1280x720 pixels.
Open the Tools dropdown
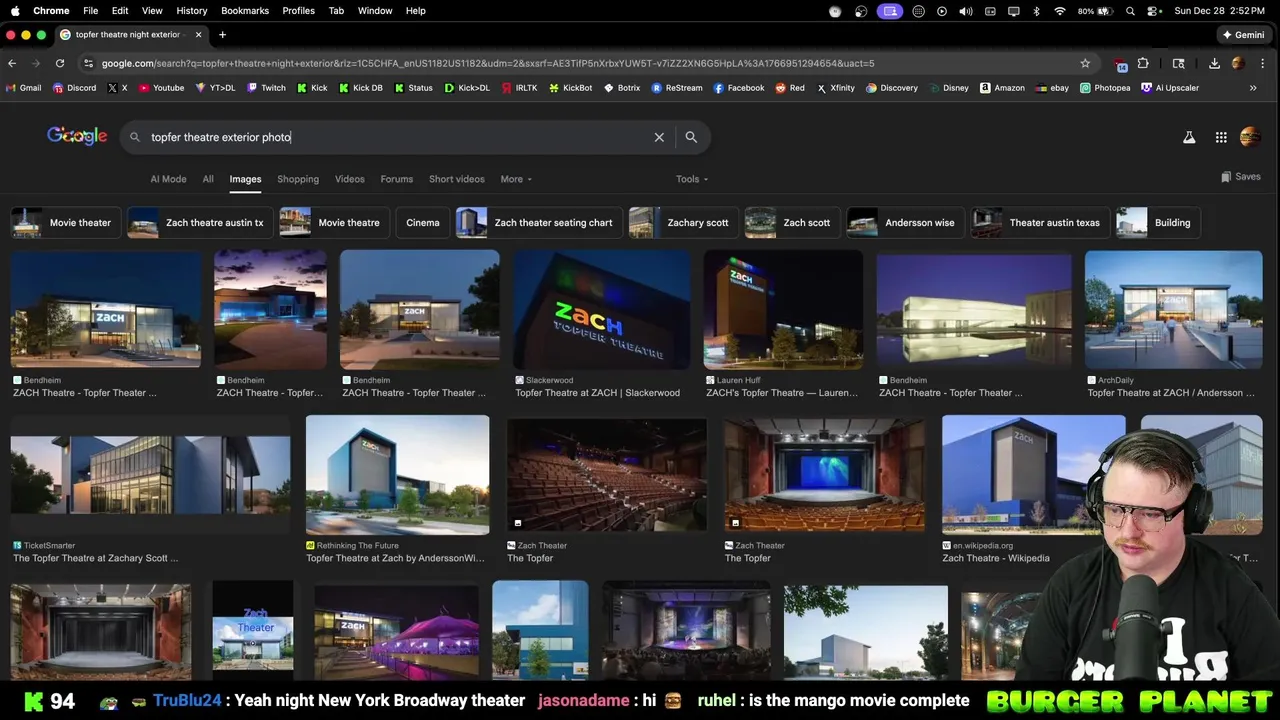(692, 179)
